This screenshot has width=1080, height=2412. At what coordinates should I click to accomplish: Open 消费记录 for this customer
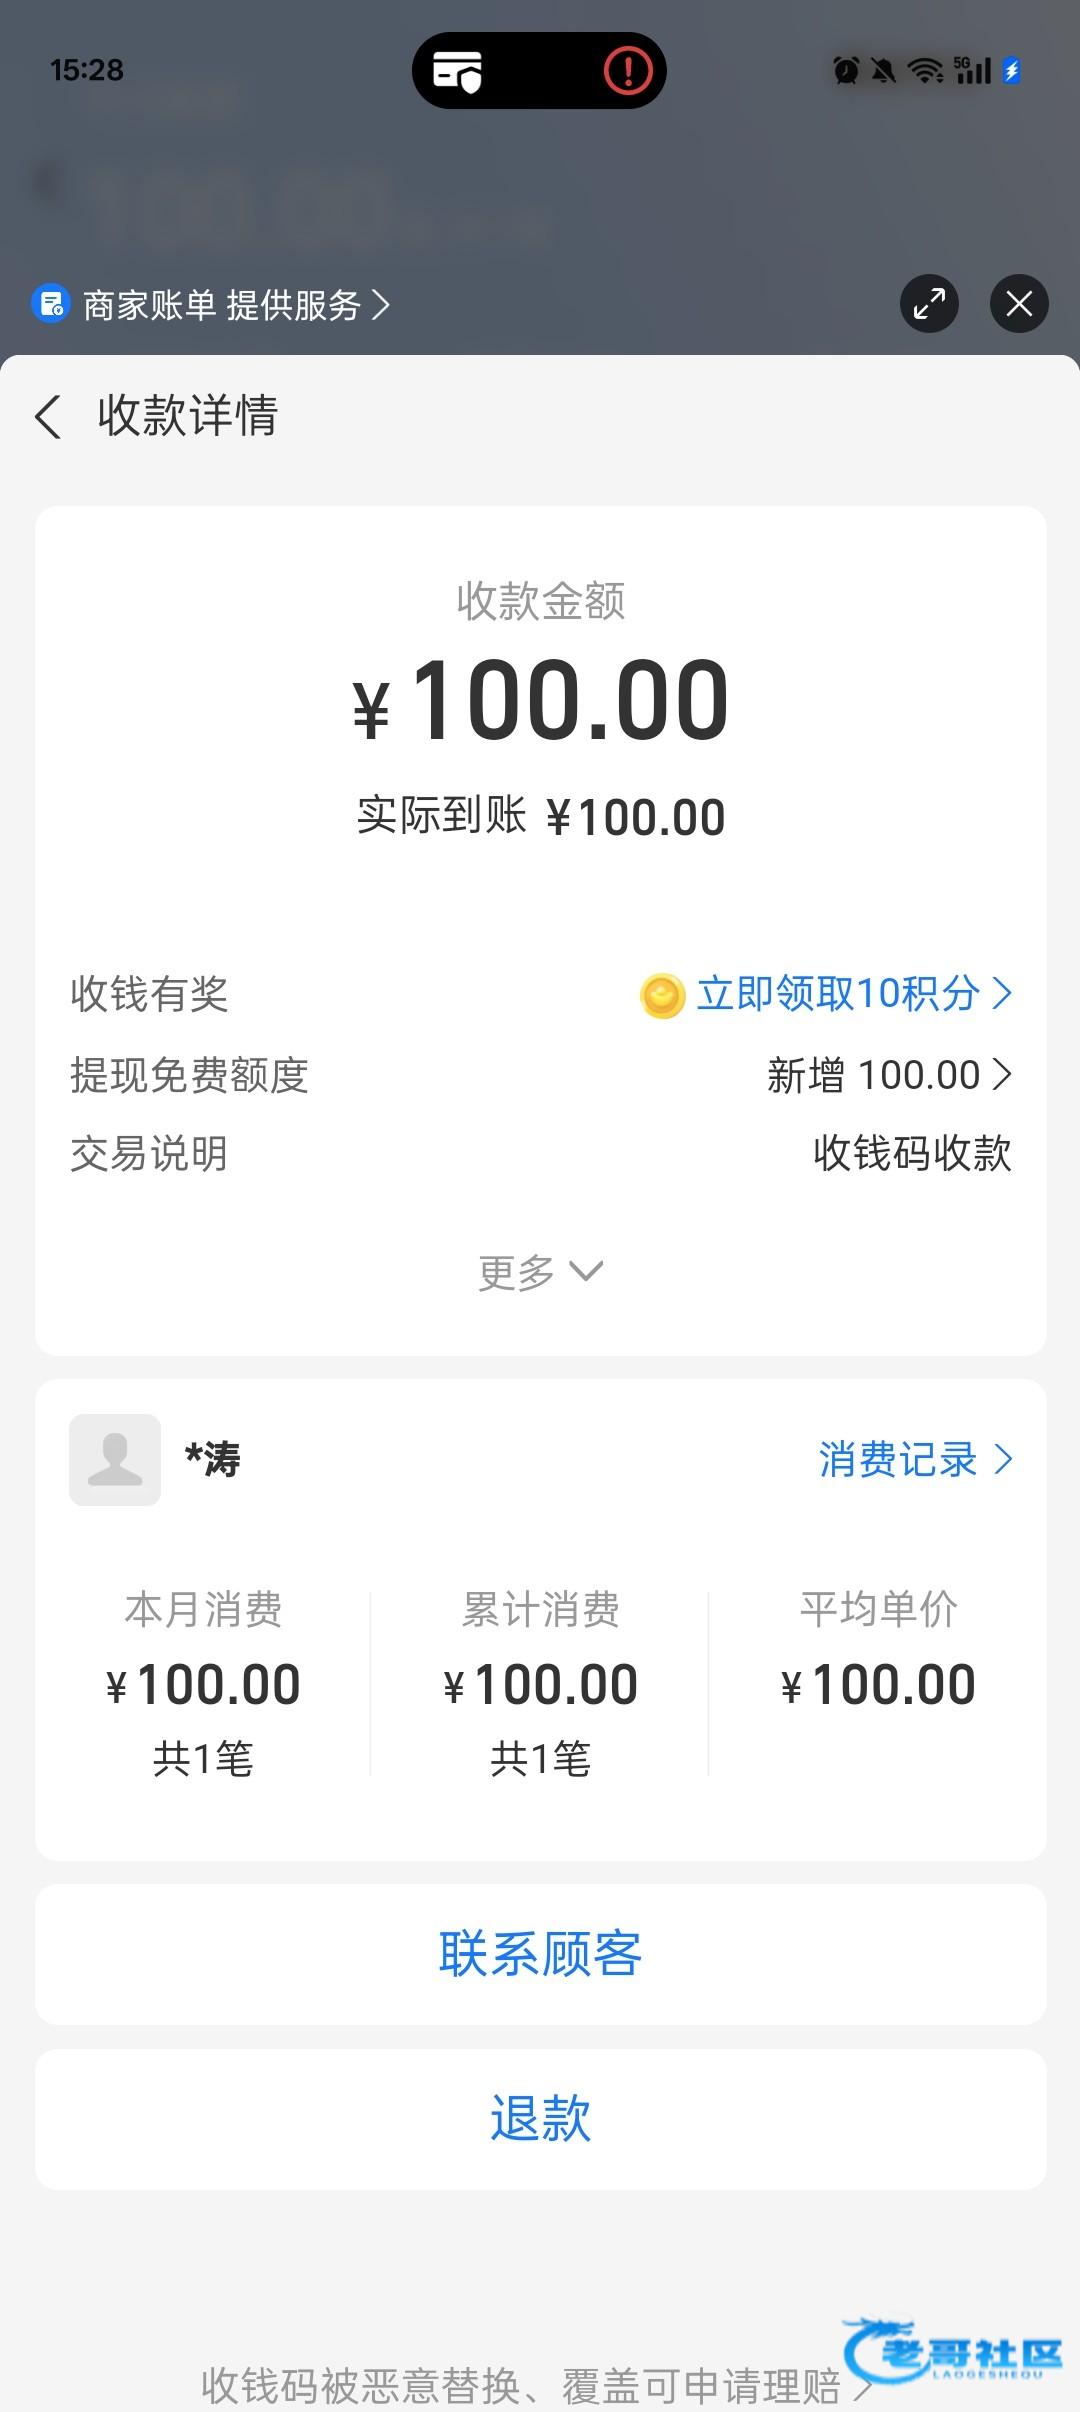pos(915,1459)
